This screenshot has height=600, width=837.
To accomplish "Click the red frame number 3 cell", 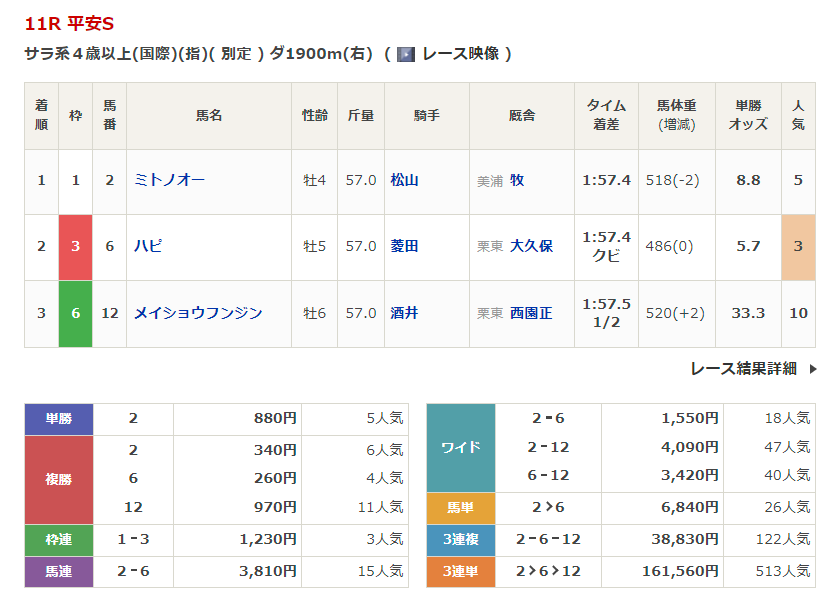I will [76, 247].
